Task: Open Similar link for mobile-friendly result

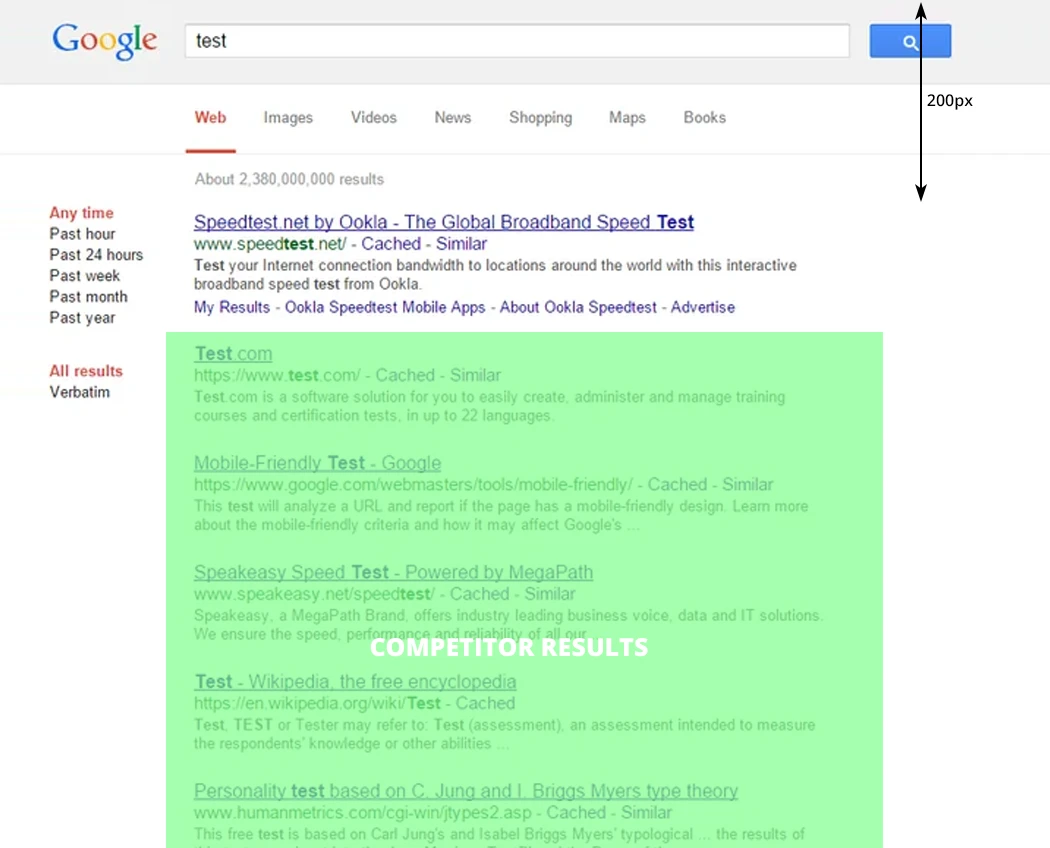Action: click(747, 484)
